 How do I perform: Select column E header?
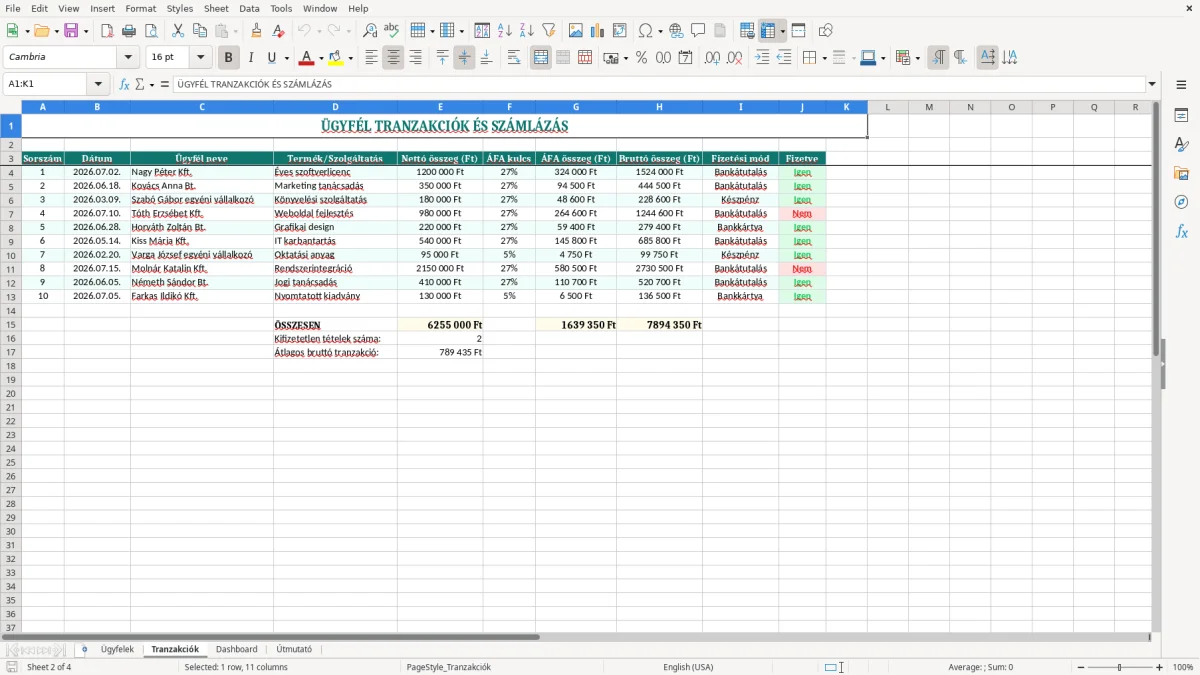[x=440, y=107]
